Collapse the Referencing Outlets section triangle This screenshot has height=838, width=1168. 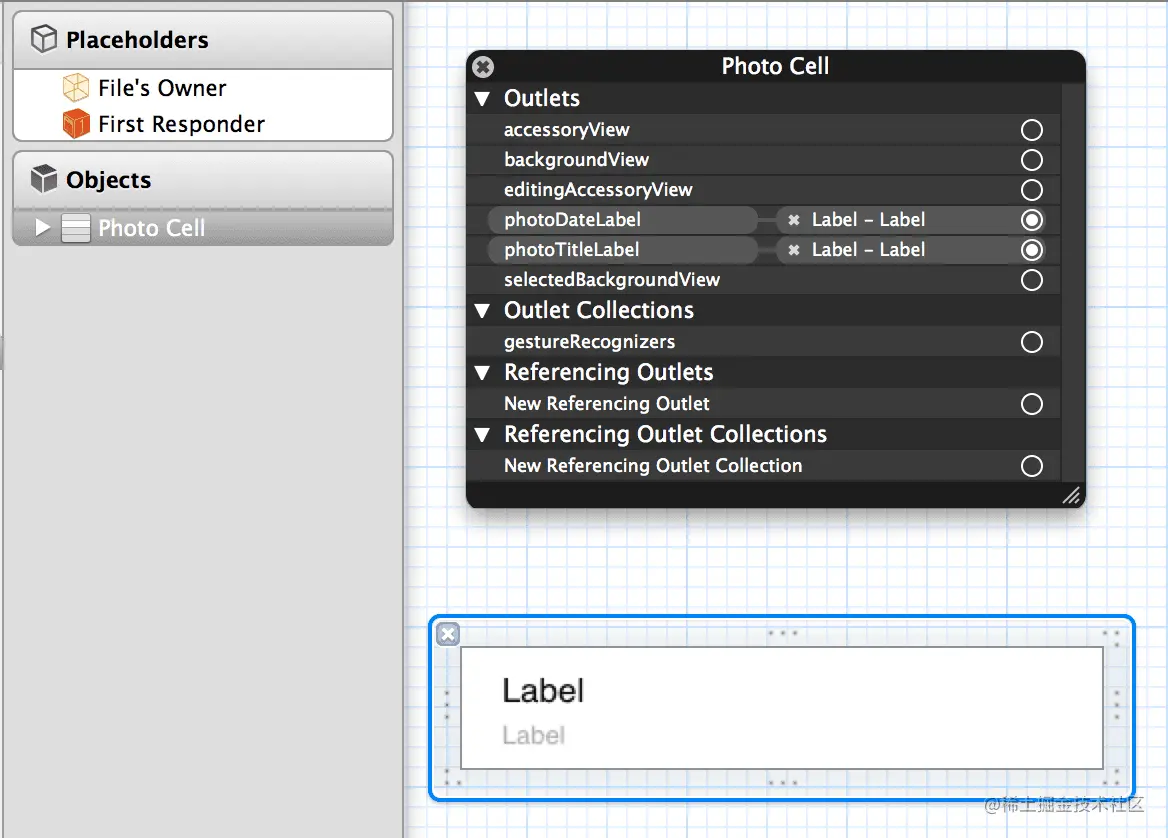pyautogui.click(x=483, y=373)
